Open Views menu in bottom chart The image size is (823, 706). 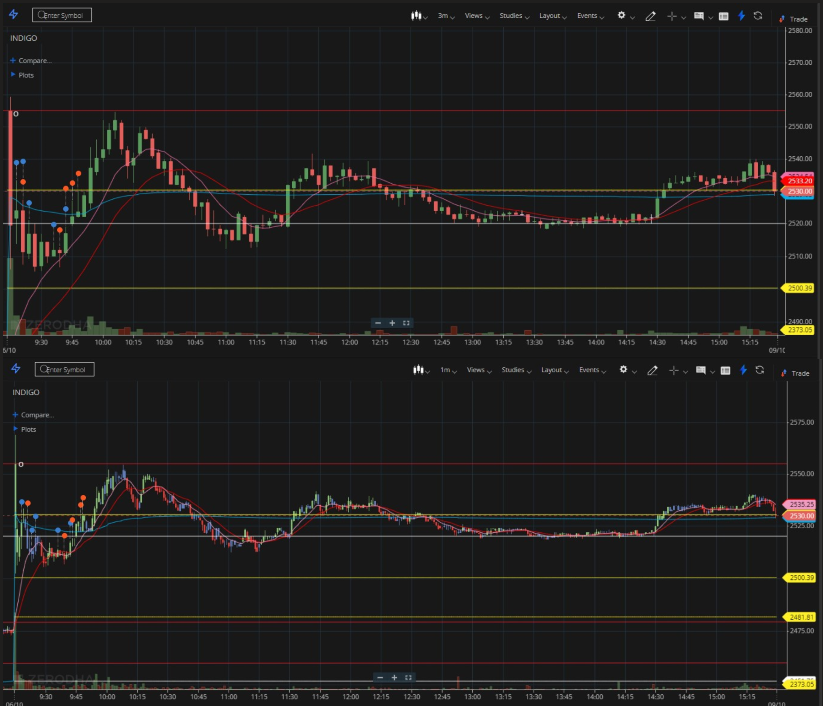pyautogui.click(x=479, y=370)
